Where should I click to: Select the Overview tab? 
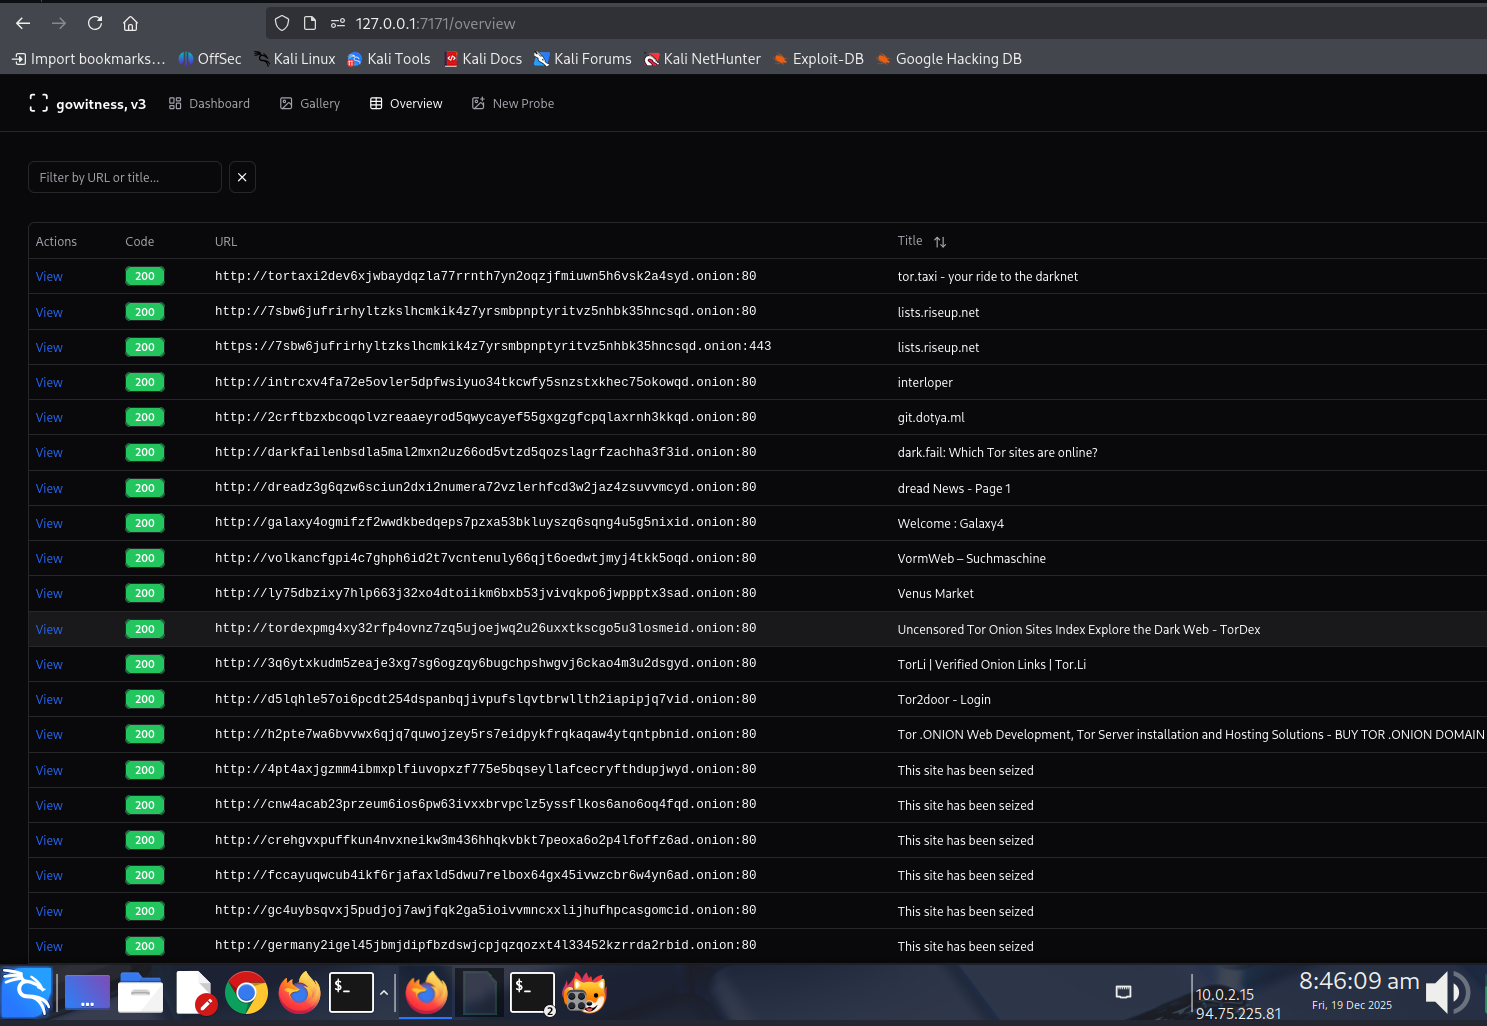click(406, 103)
